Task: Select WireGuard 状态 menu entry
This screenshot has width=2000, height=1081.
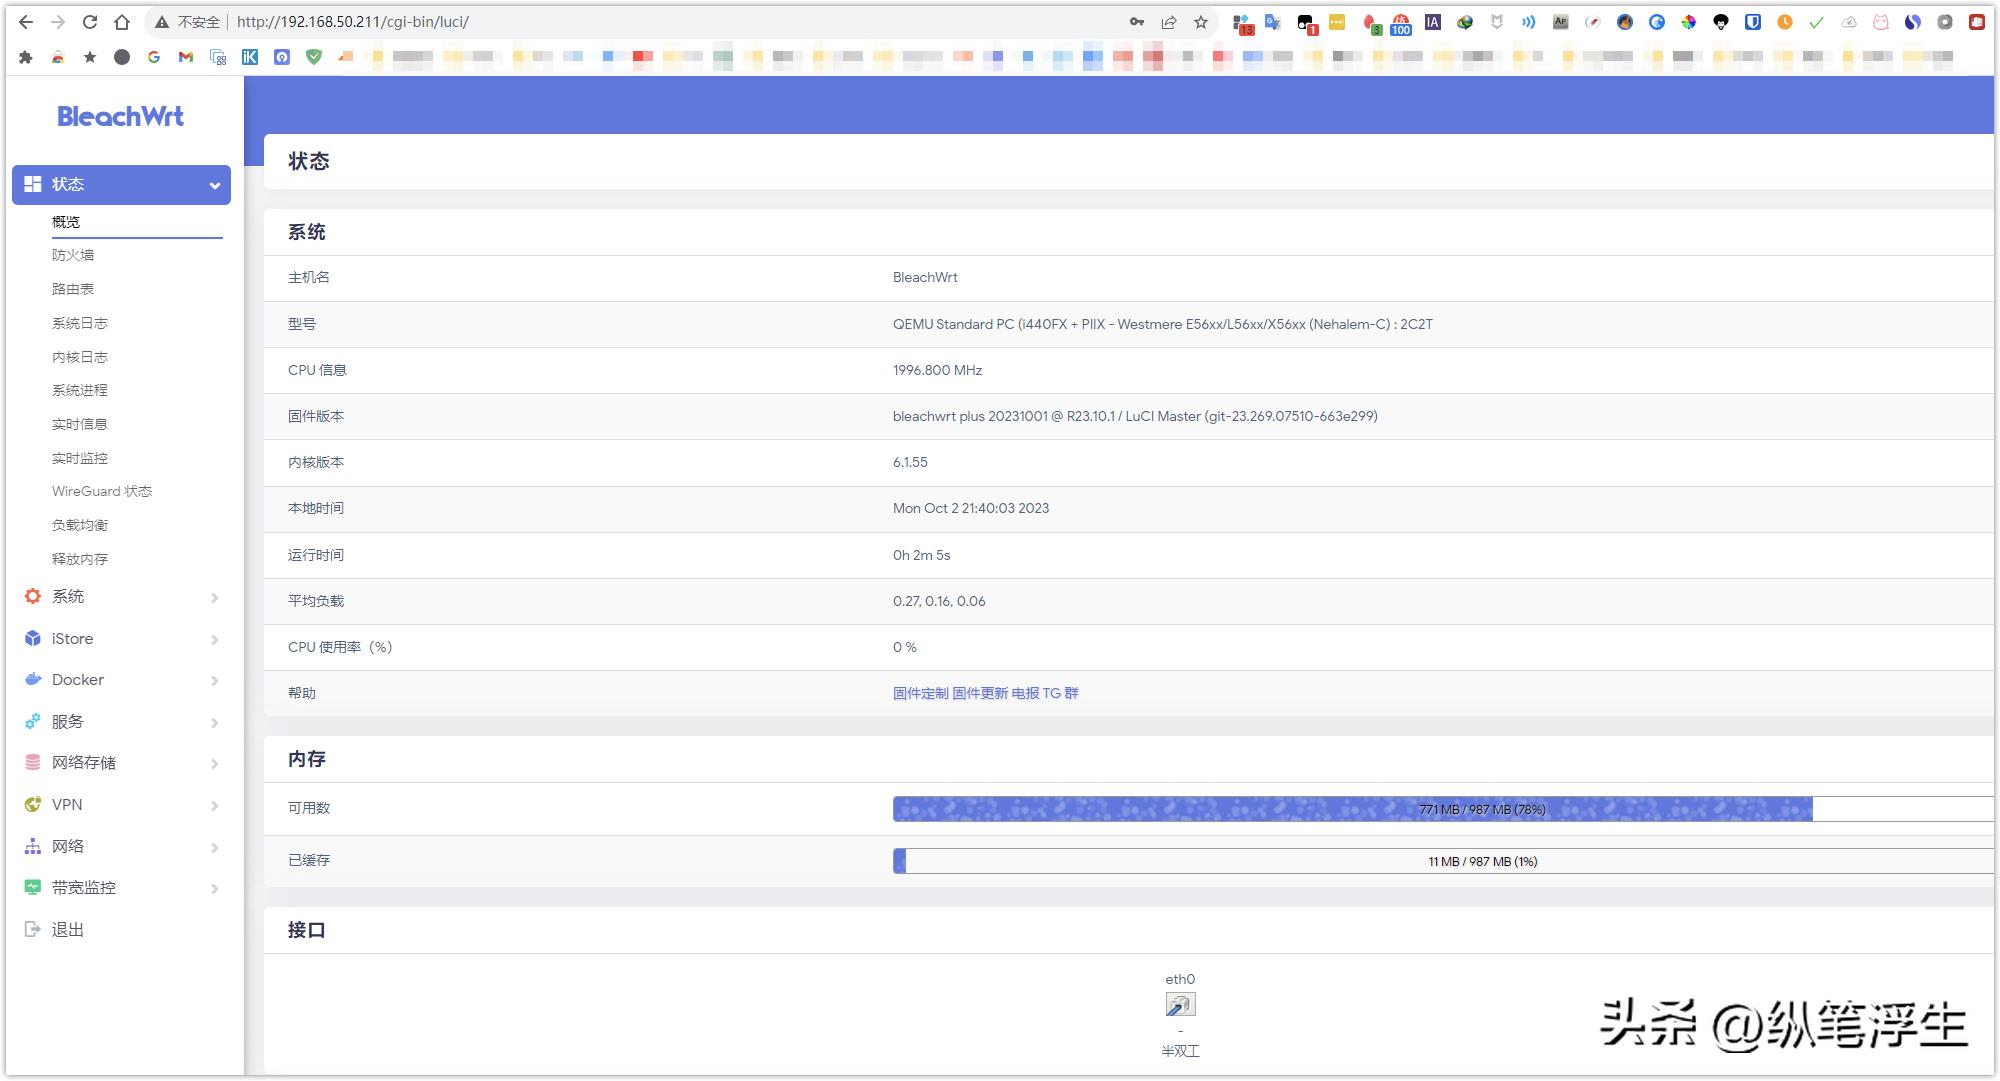Action: pos(102,491)
